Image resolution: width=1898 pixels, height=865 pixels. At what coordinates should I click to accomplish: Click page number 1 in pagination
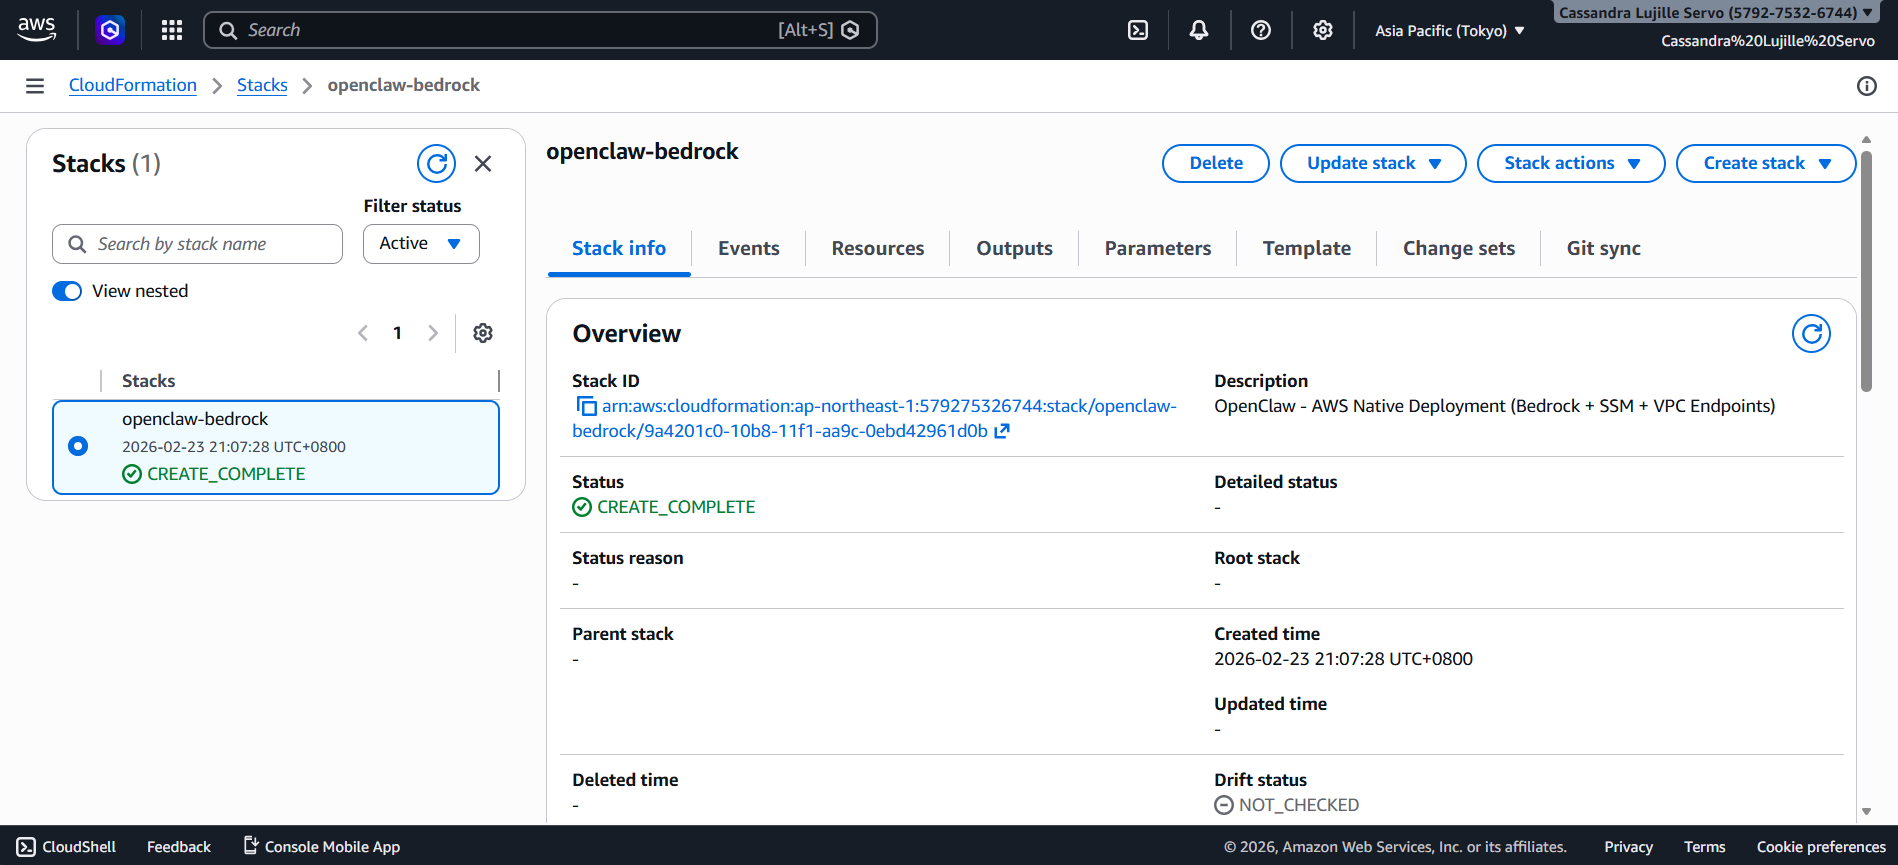[397, 333]
